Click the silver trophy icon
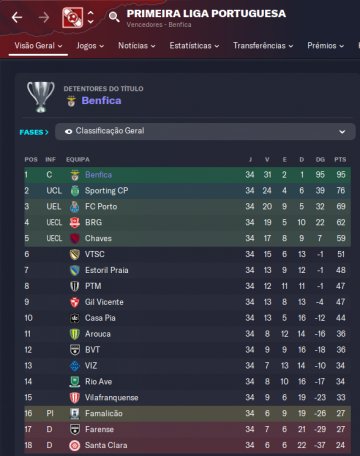The image size is (360, 456). point(41,97)
